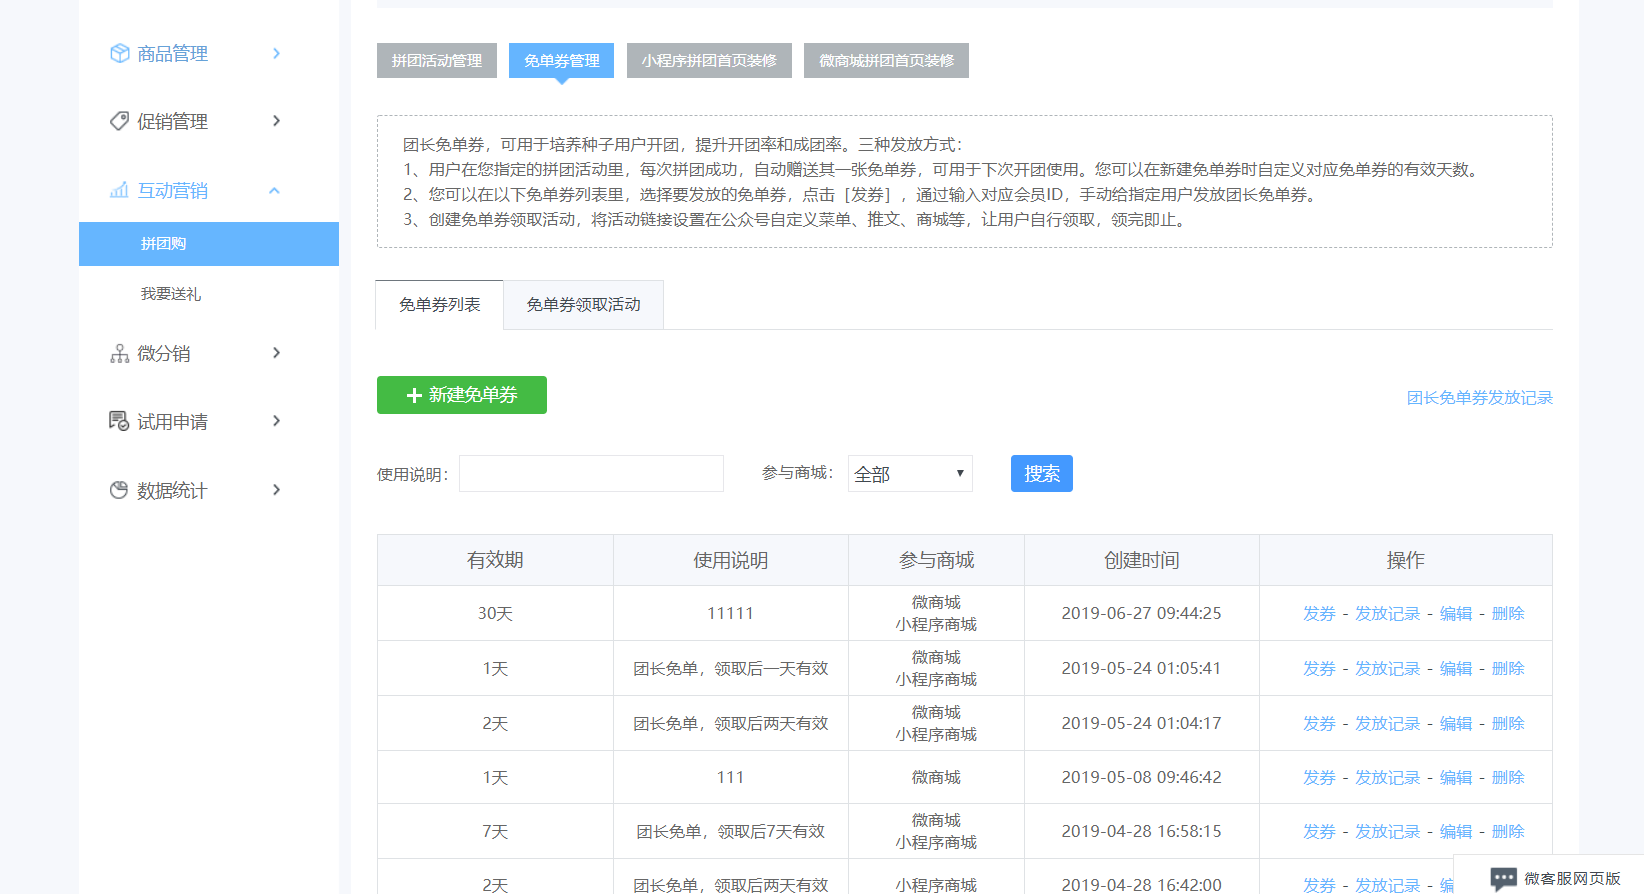The height and width of the screenshot is (894, 1644).
Task: Open 发放记录 for 2019-05-24 01:04:17 row
Action: click(1387, 724)
